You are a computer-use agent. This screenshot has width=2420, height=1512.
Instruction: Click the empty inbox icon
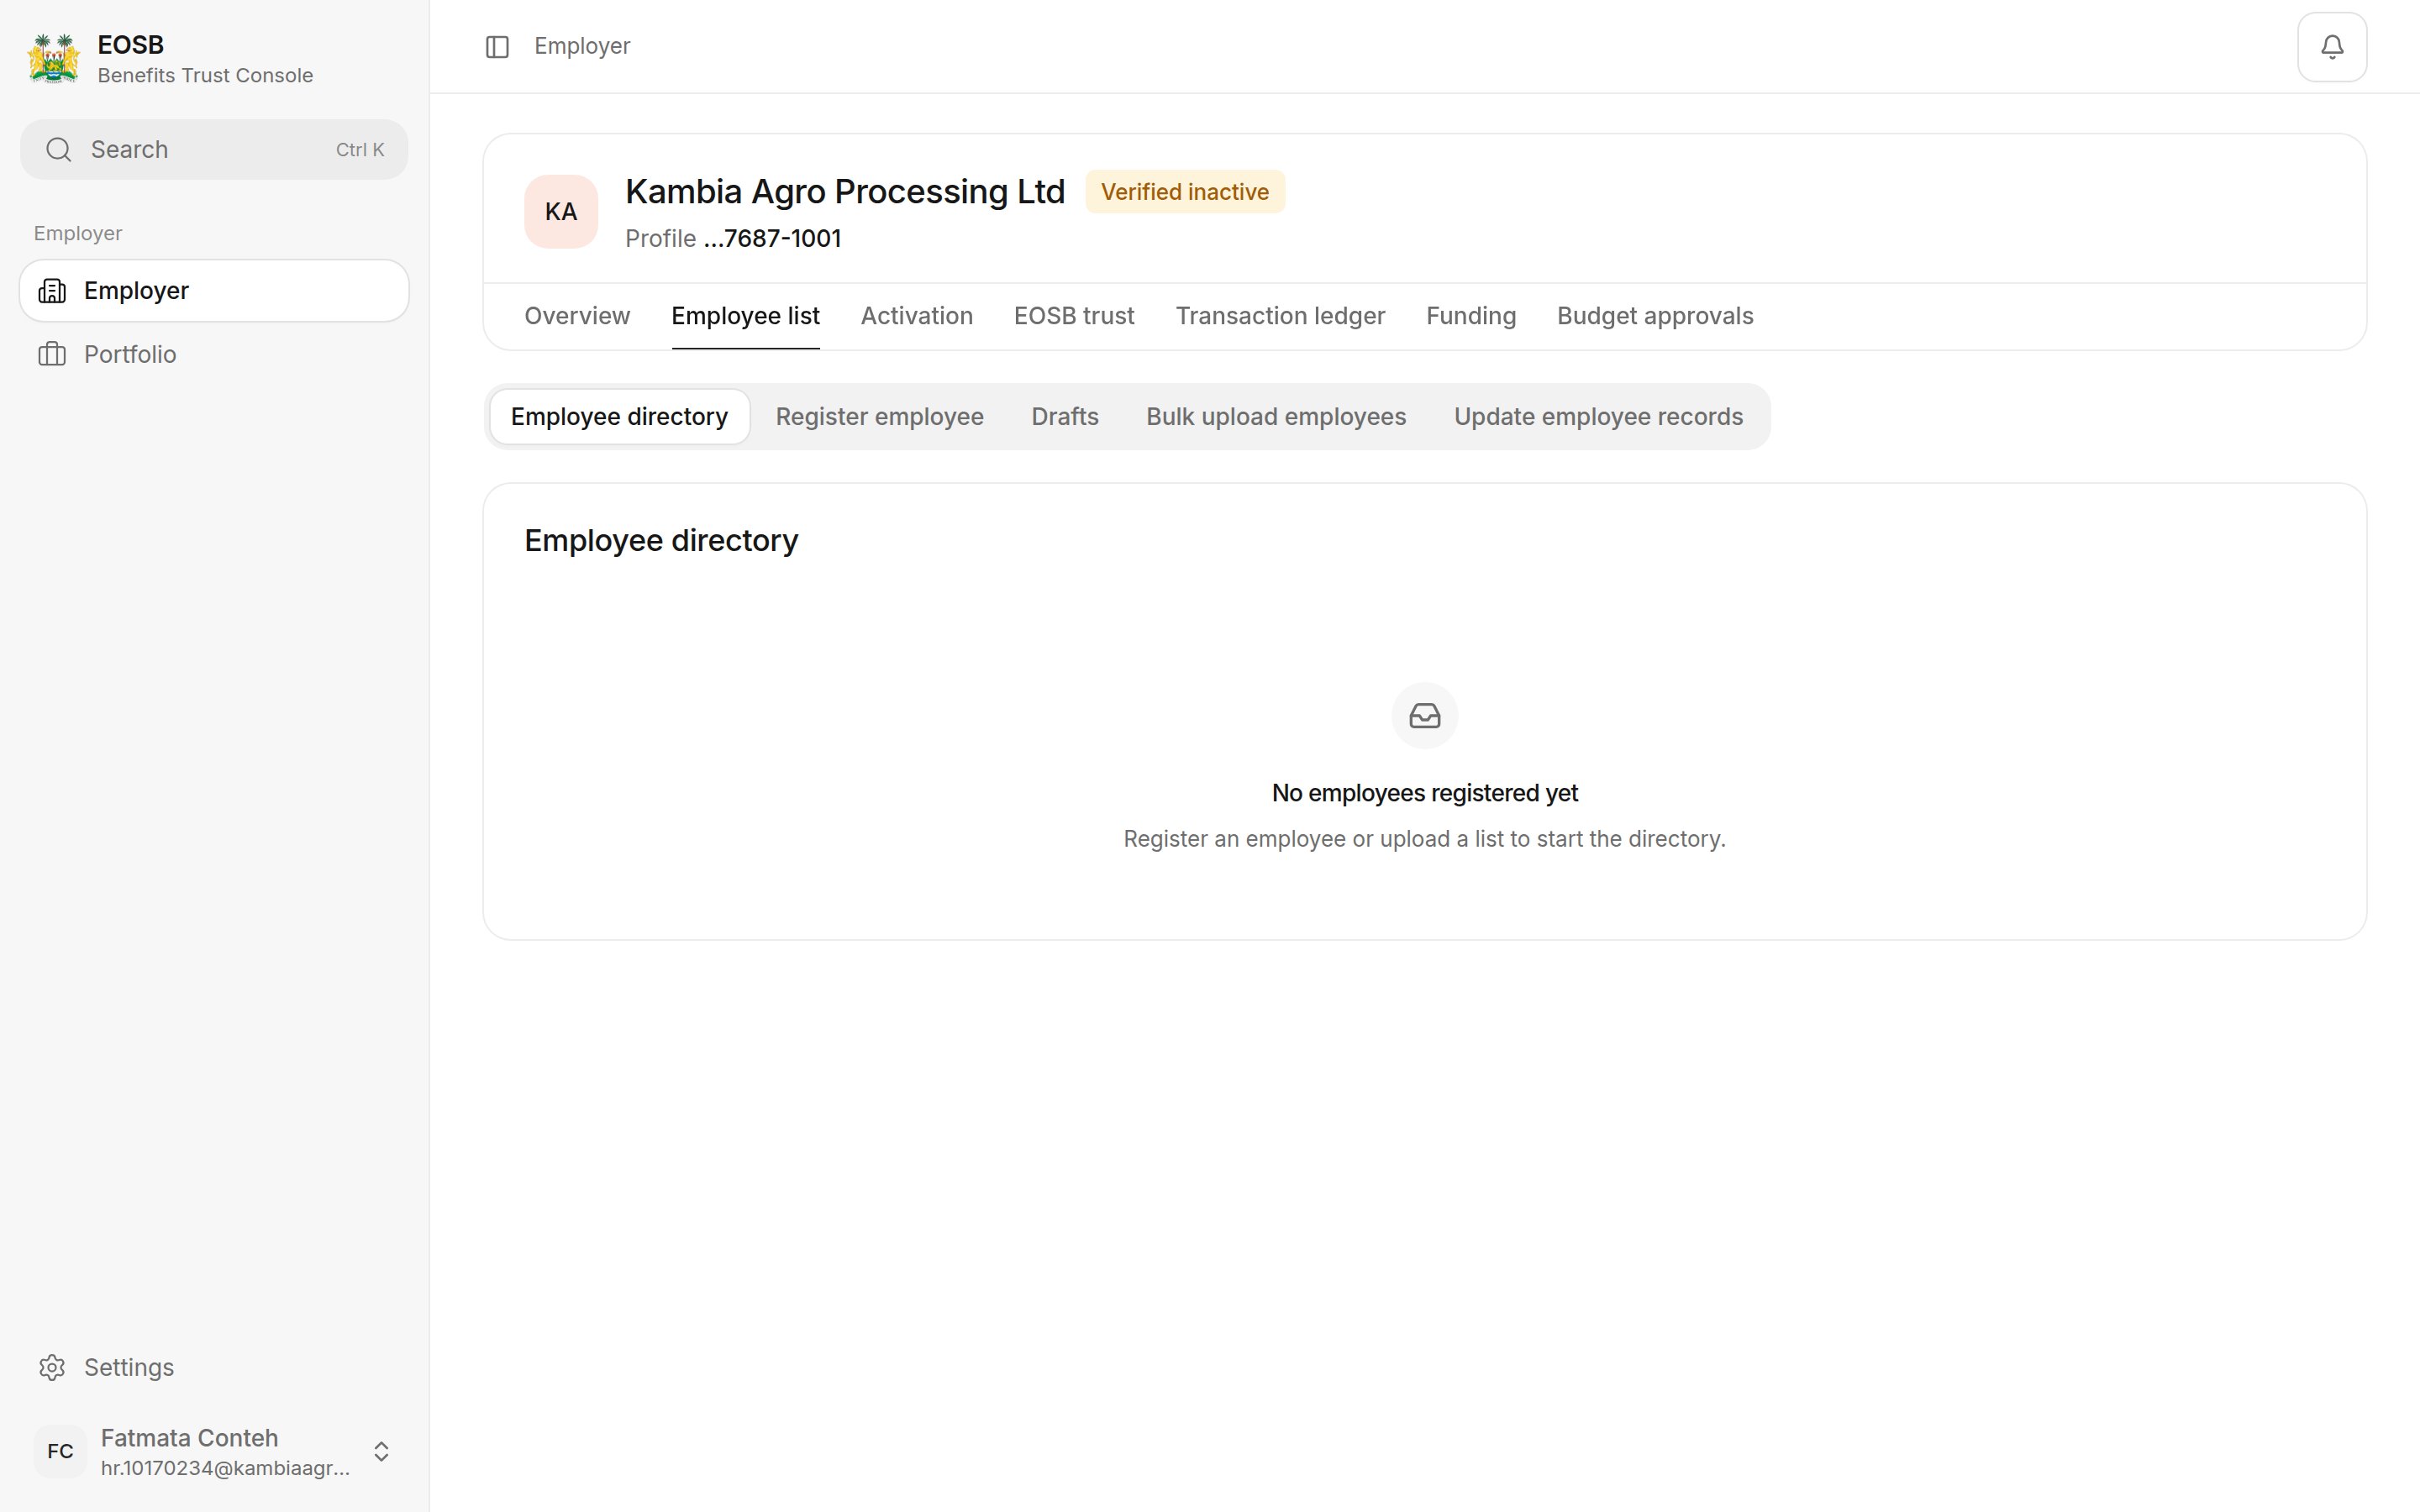tap(1424, 716)
